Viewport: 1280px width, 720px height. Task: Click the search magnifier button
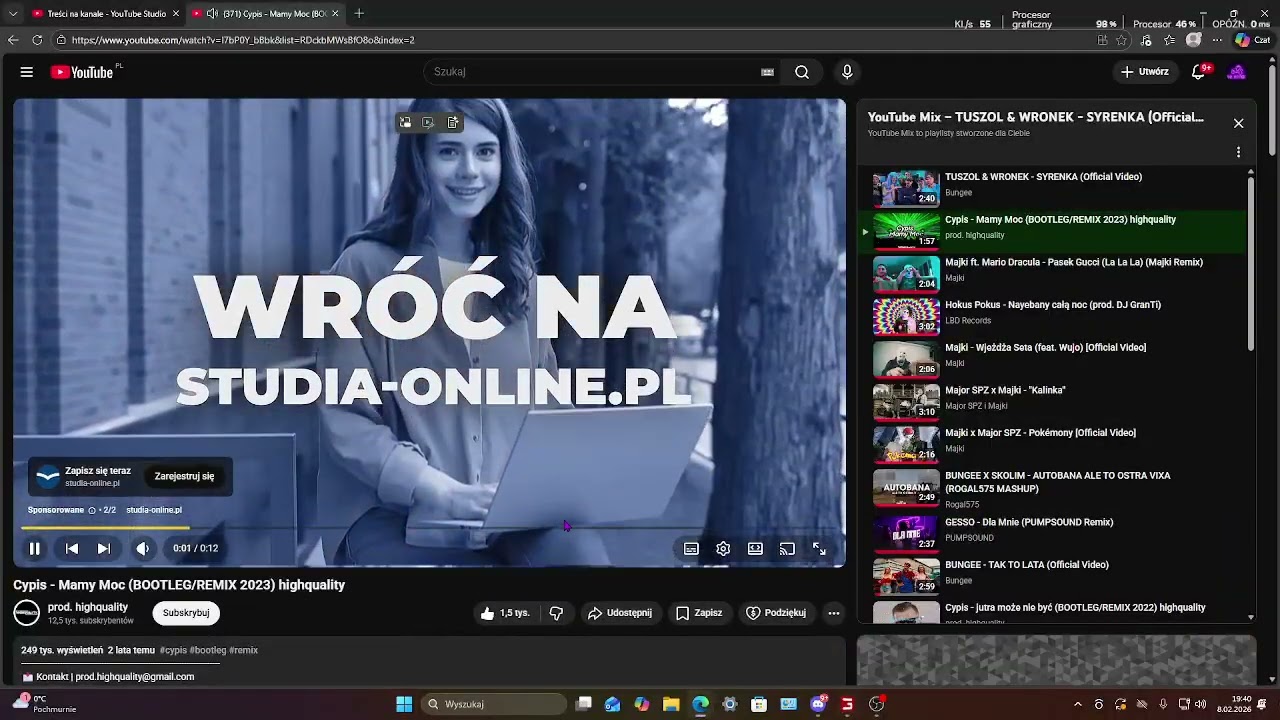pos(802,72)
